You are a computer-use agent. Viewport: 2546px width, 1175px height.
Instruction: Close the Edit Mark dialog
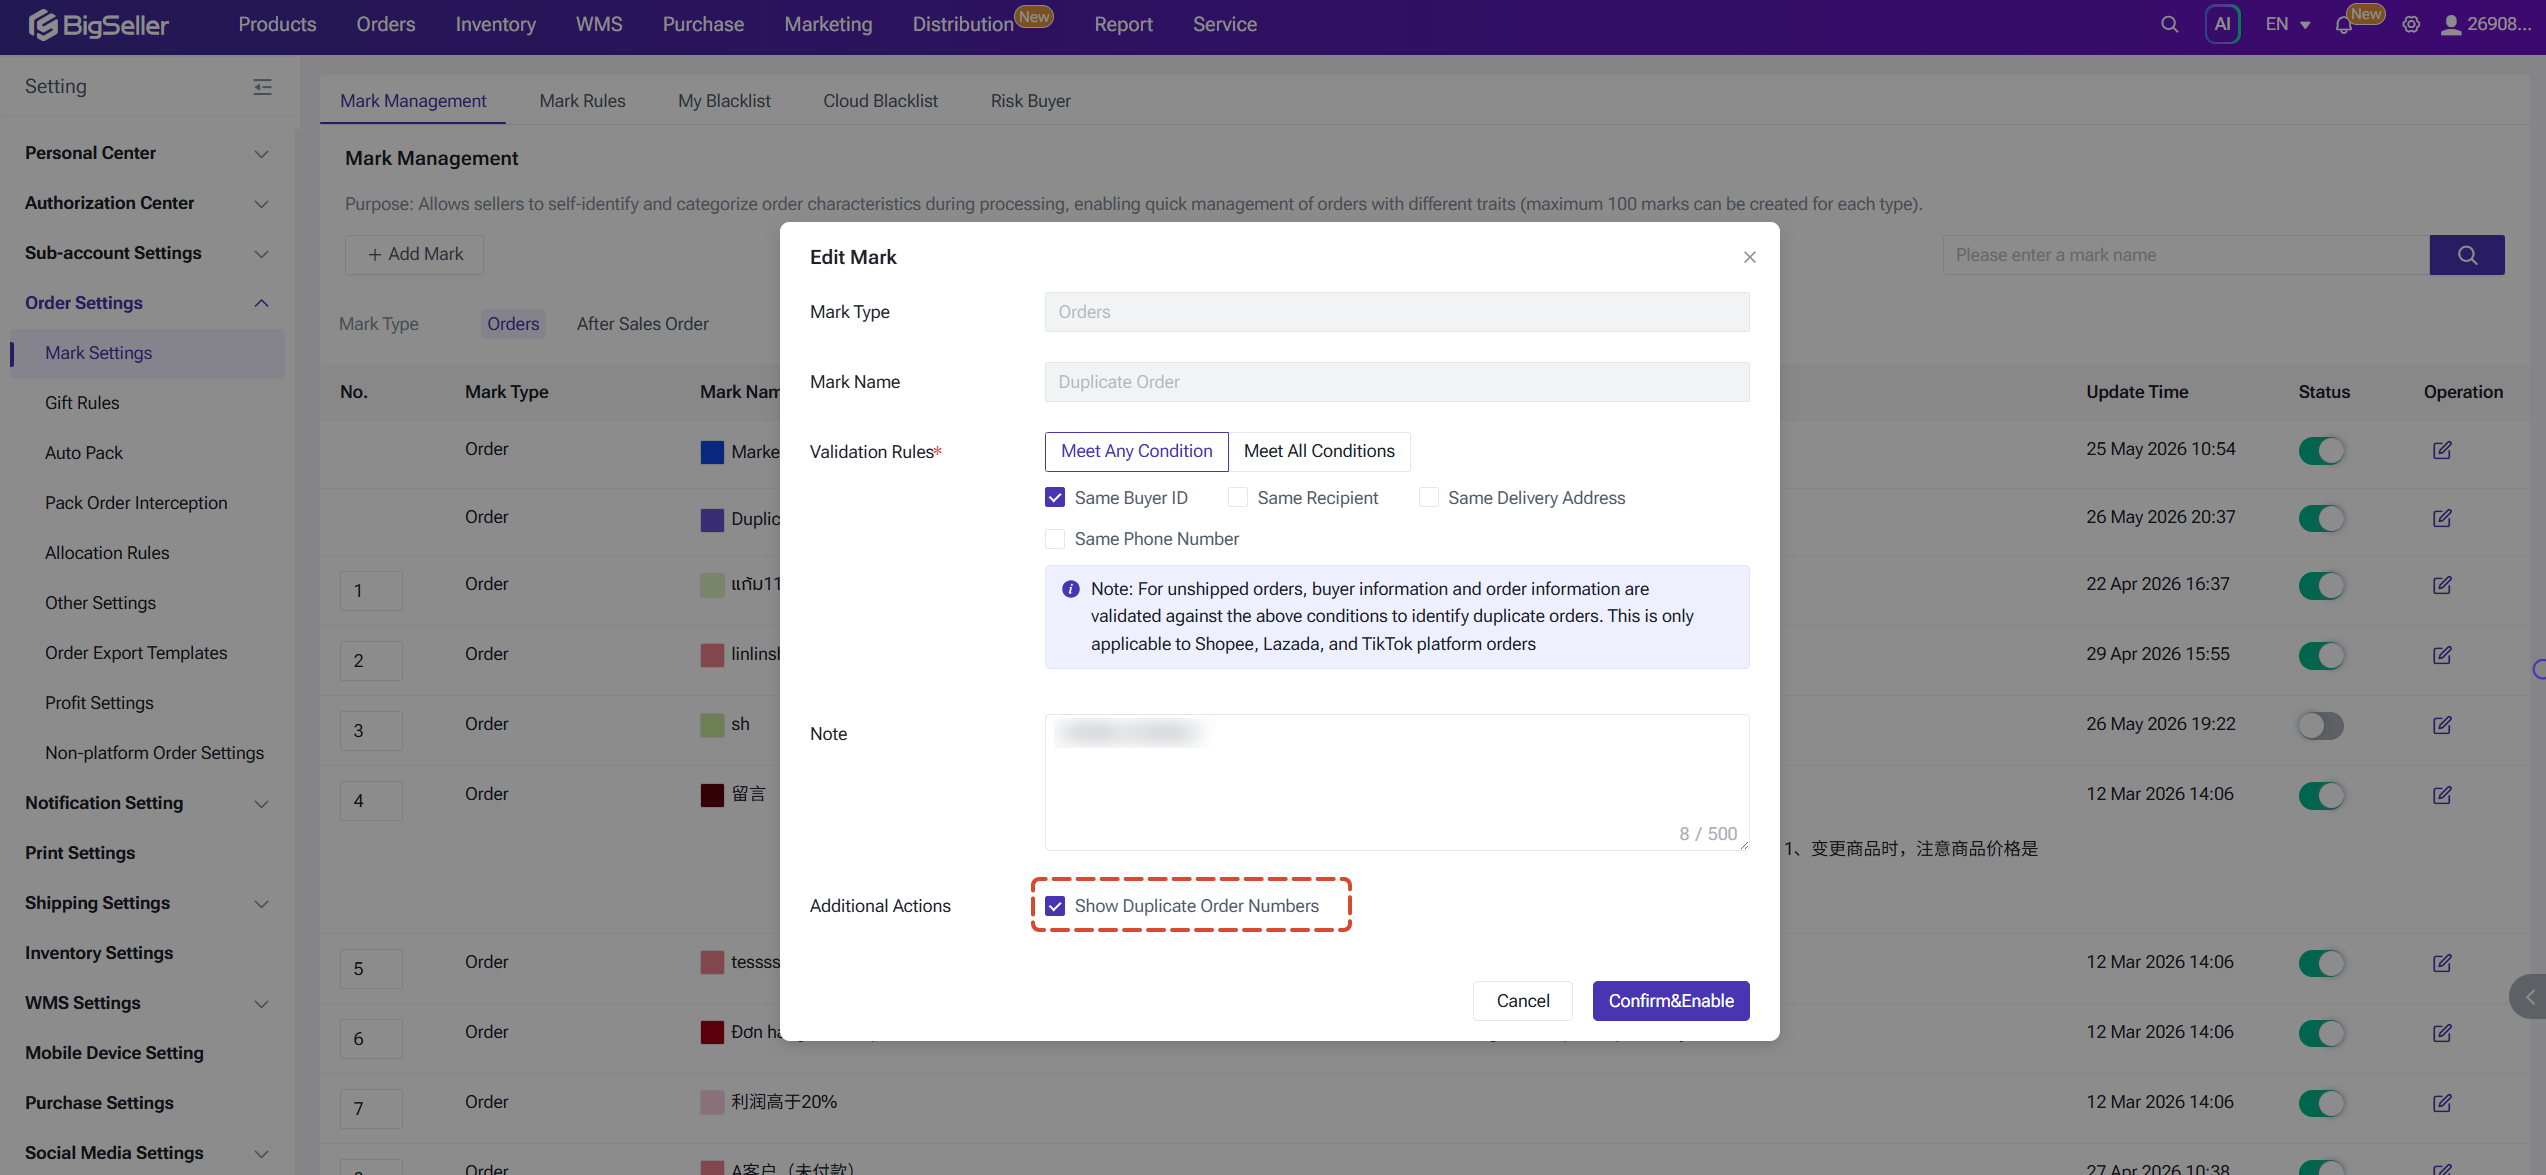1749,257
